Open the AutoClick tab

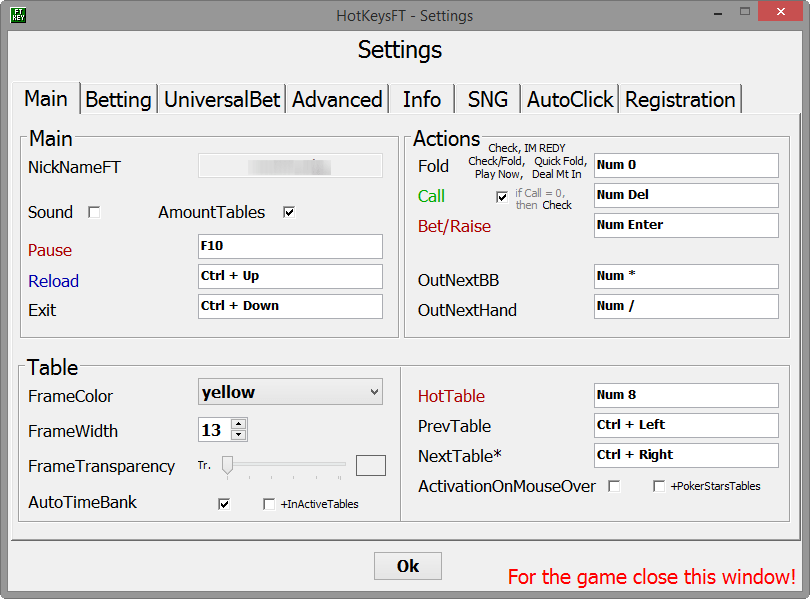pos(570,99)
